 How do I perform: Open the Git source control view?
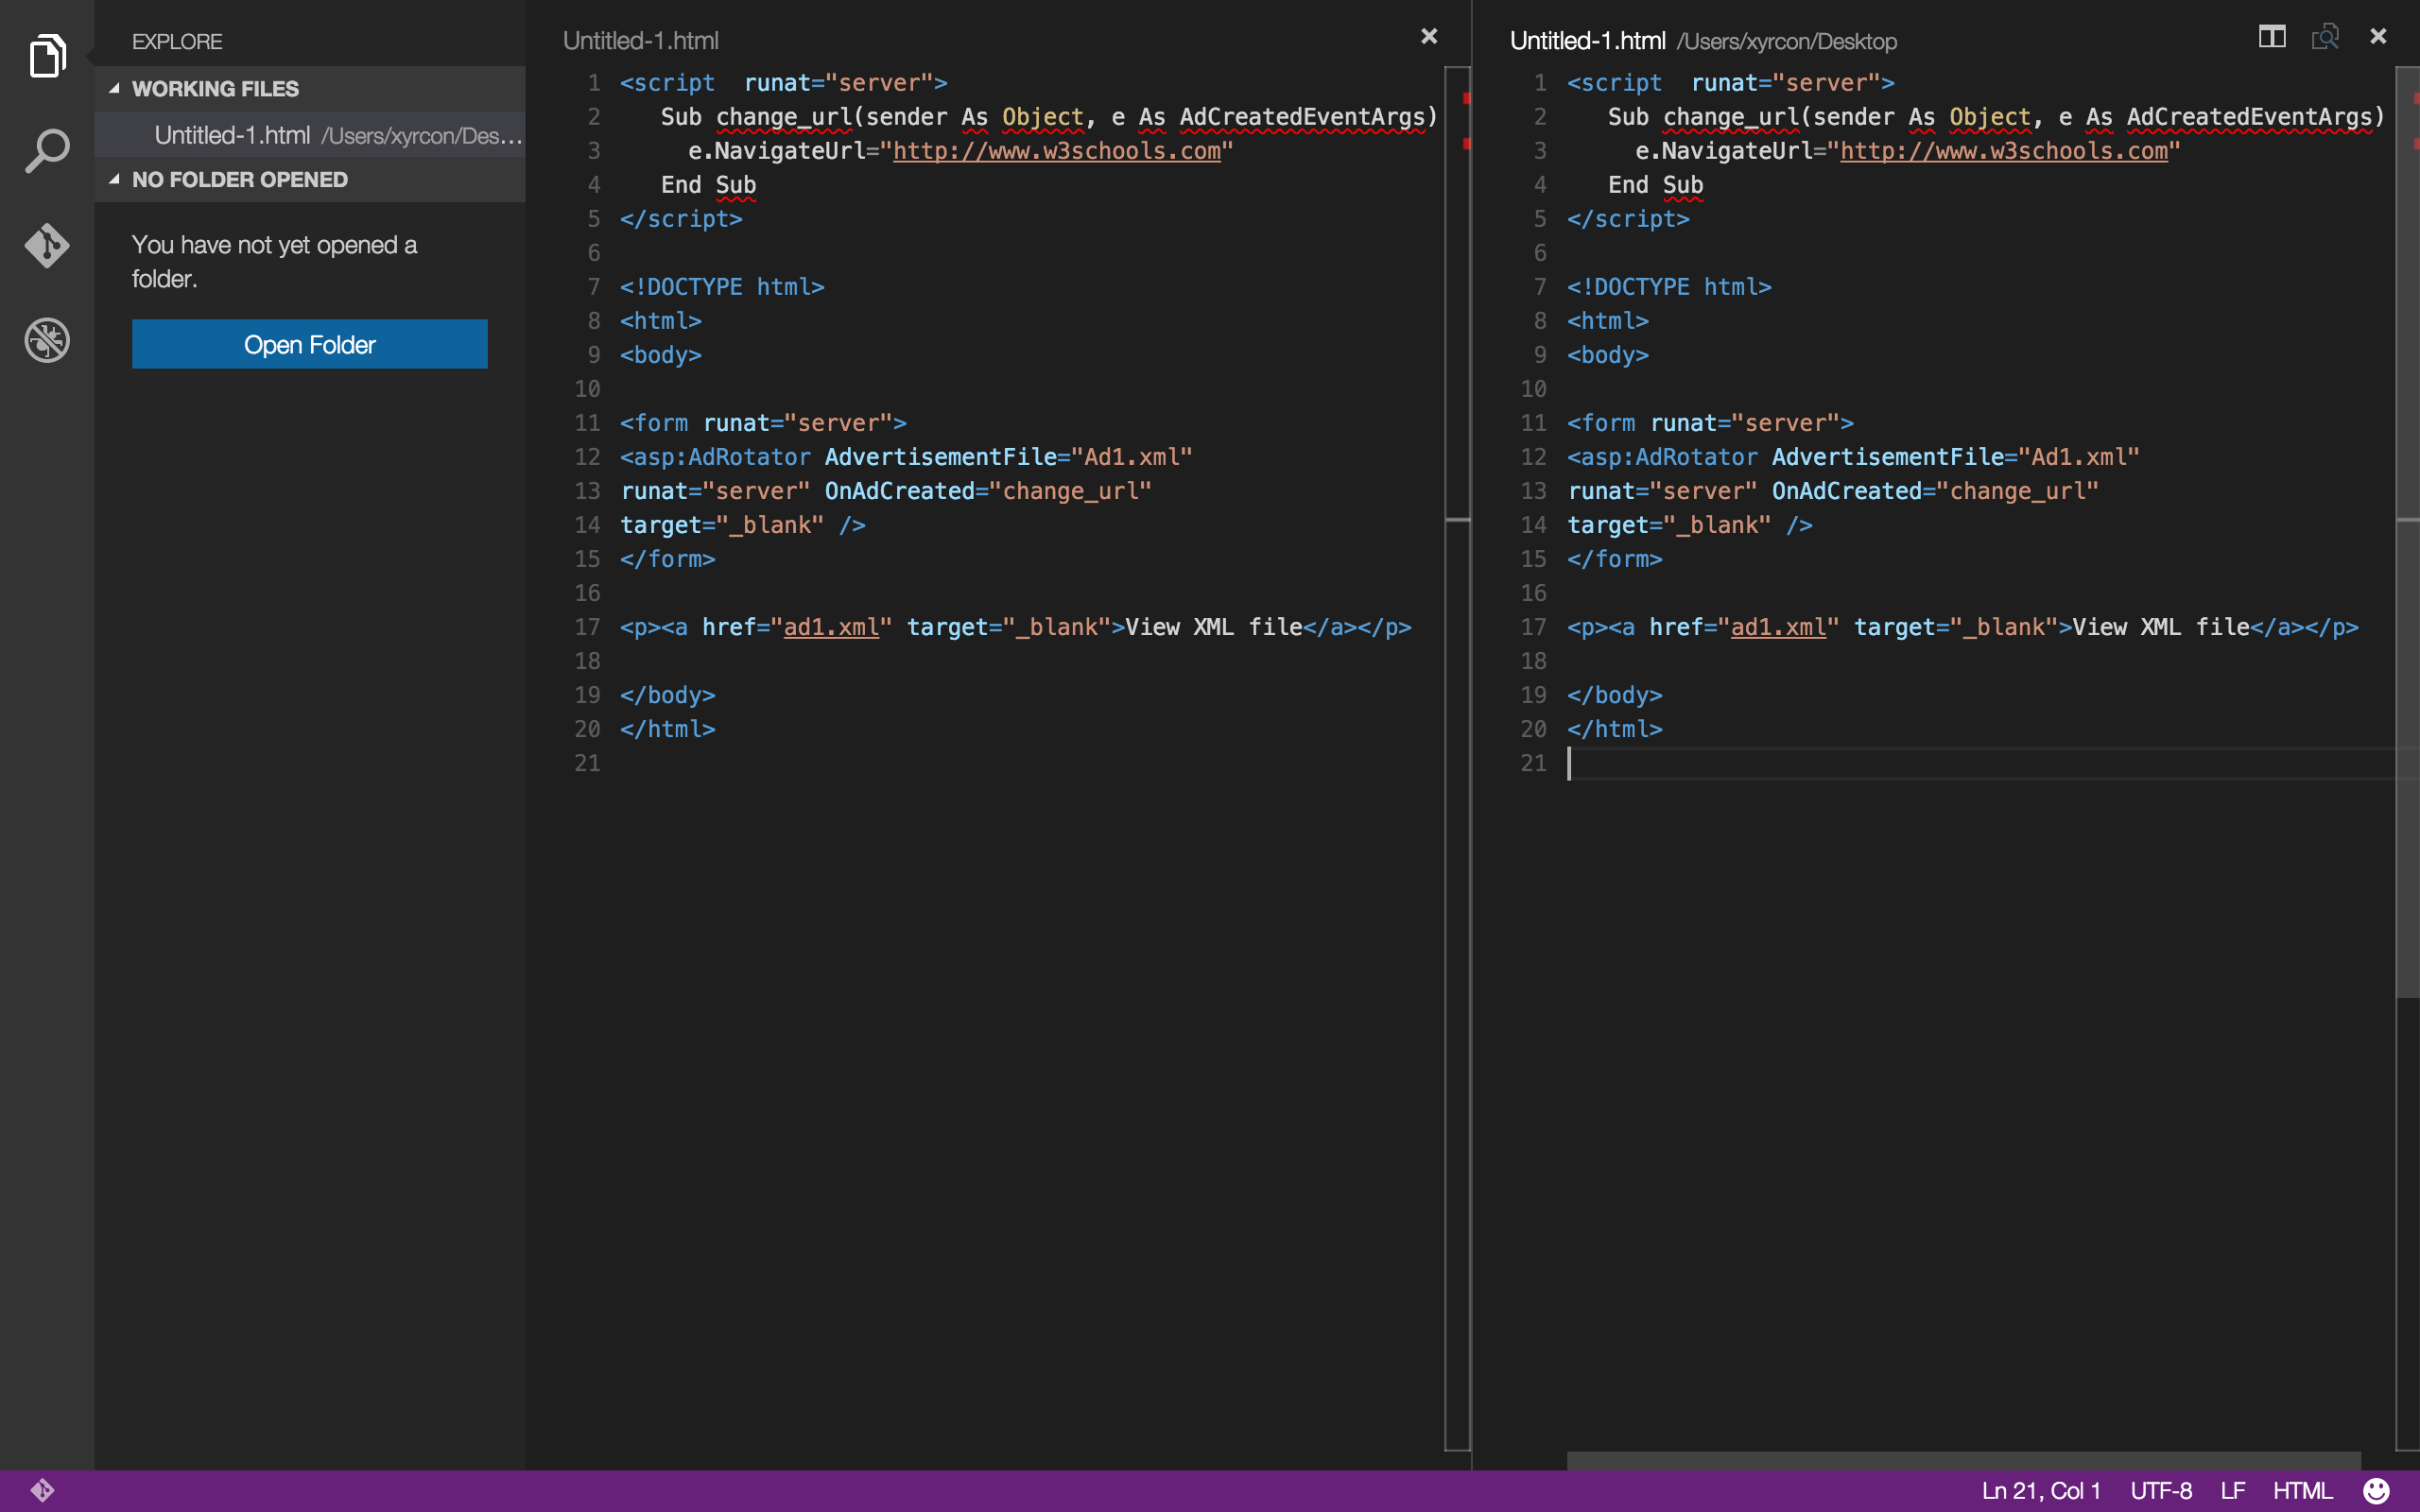(47, 245)
